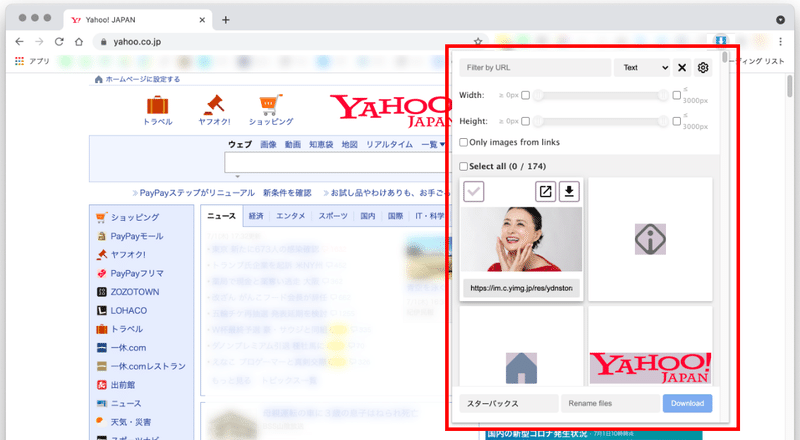The height and width of the screenshot is (440, 800).
Task: Switch to the エンタメ tab
Action: (290, 216)
